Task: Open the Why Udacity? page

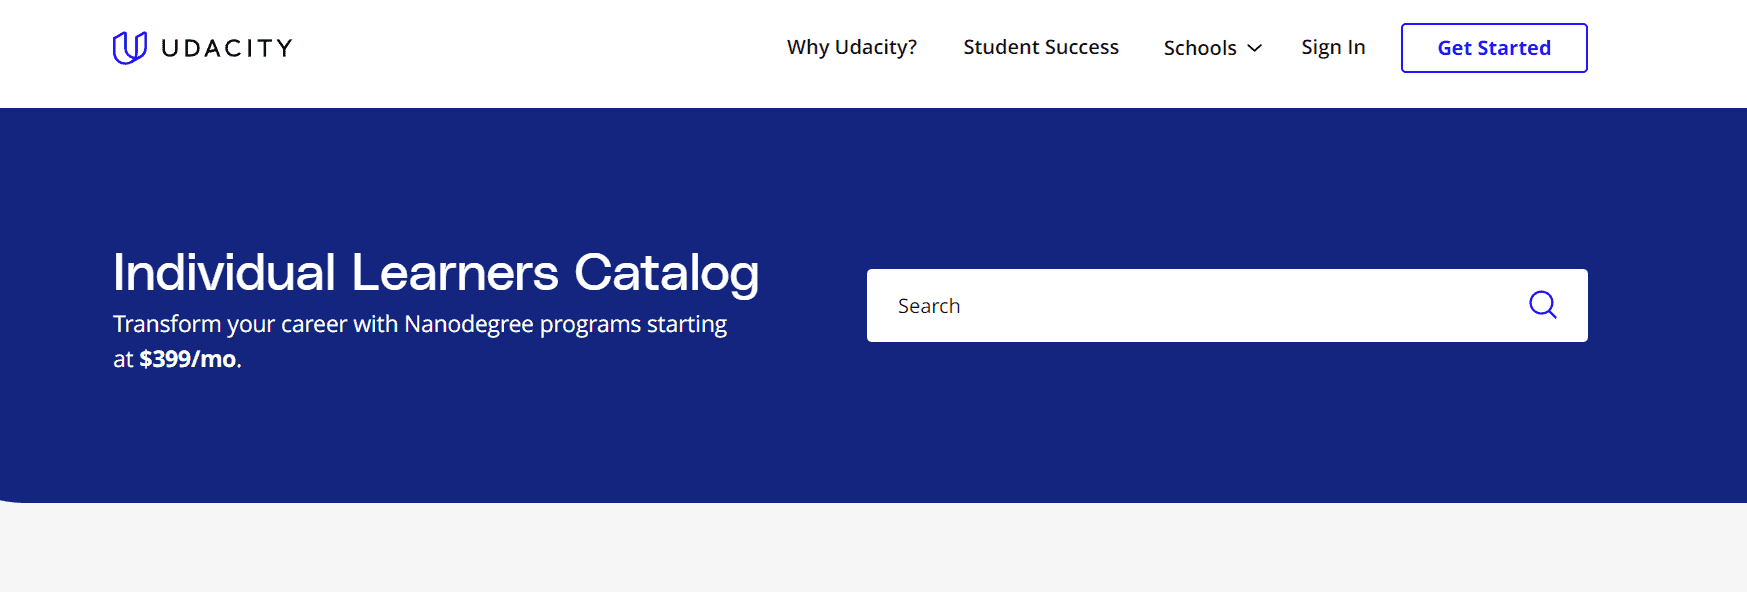Action: (x=851, y=47)
